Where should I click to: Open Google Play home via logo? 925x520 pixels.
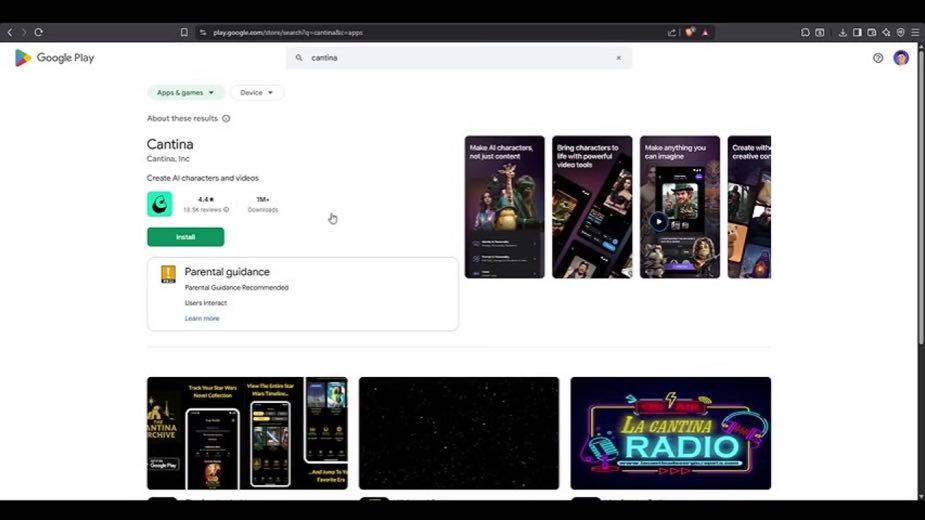coord(54,58)
